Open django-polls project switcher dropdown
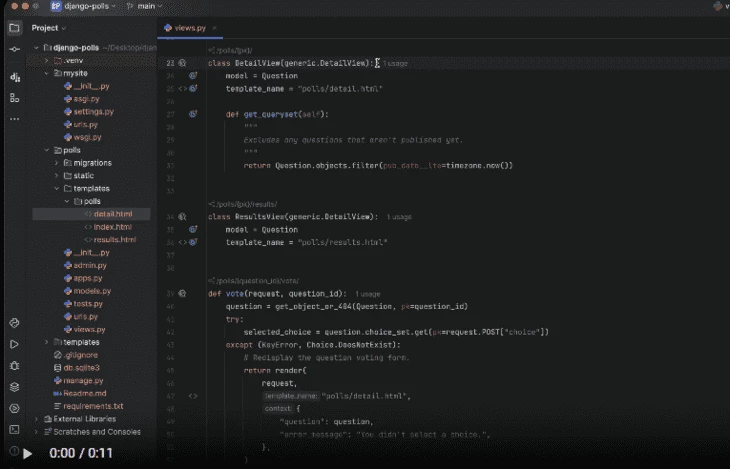The image size is (730, 469). [83, 6]
